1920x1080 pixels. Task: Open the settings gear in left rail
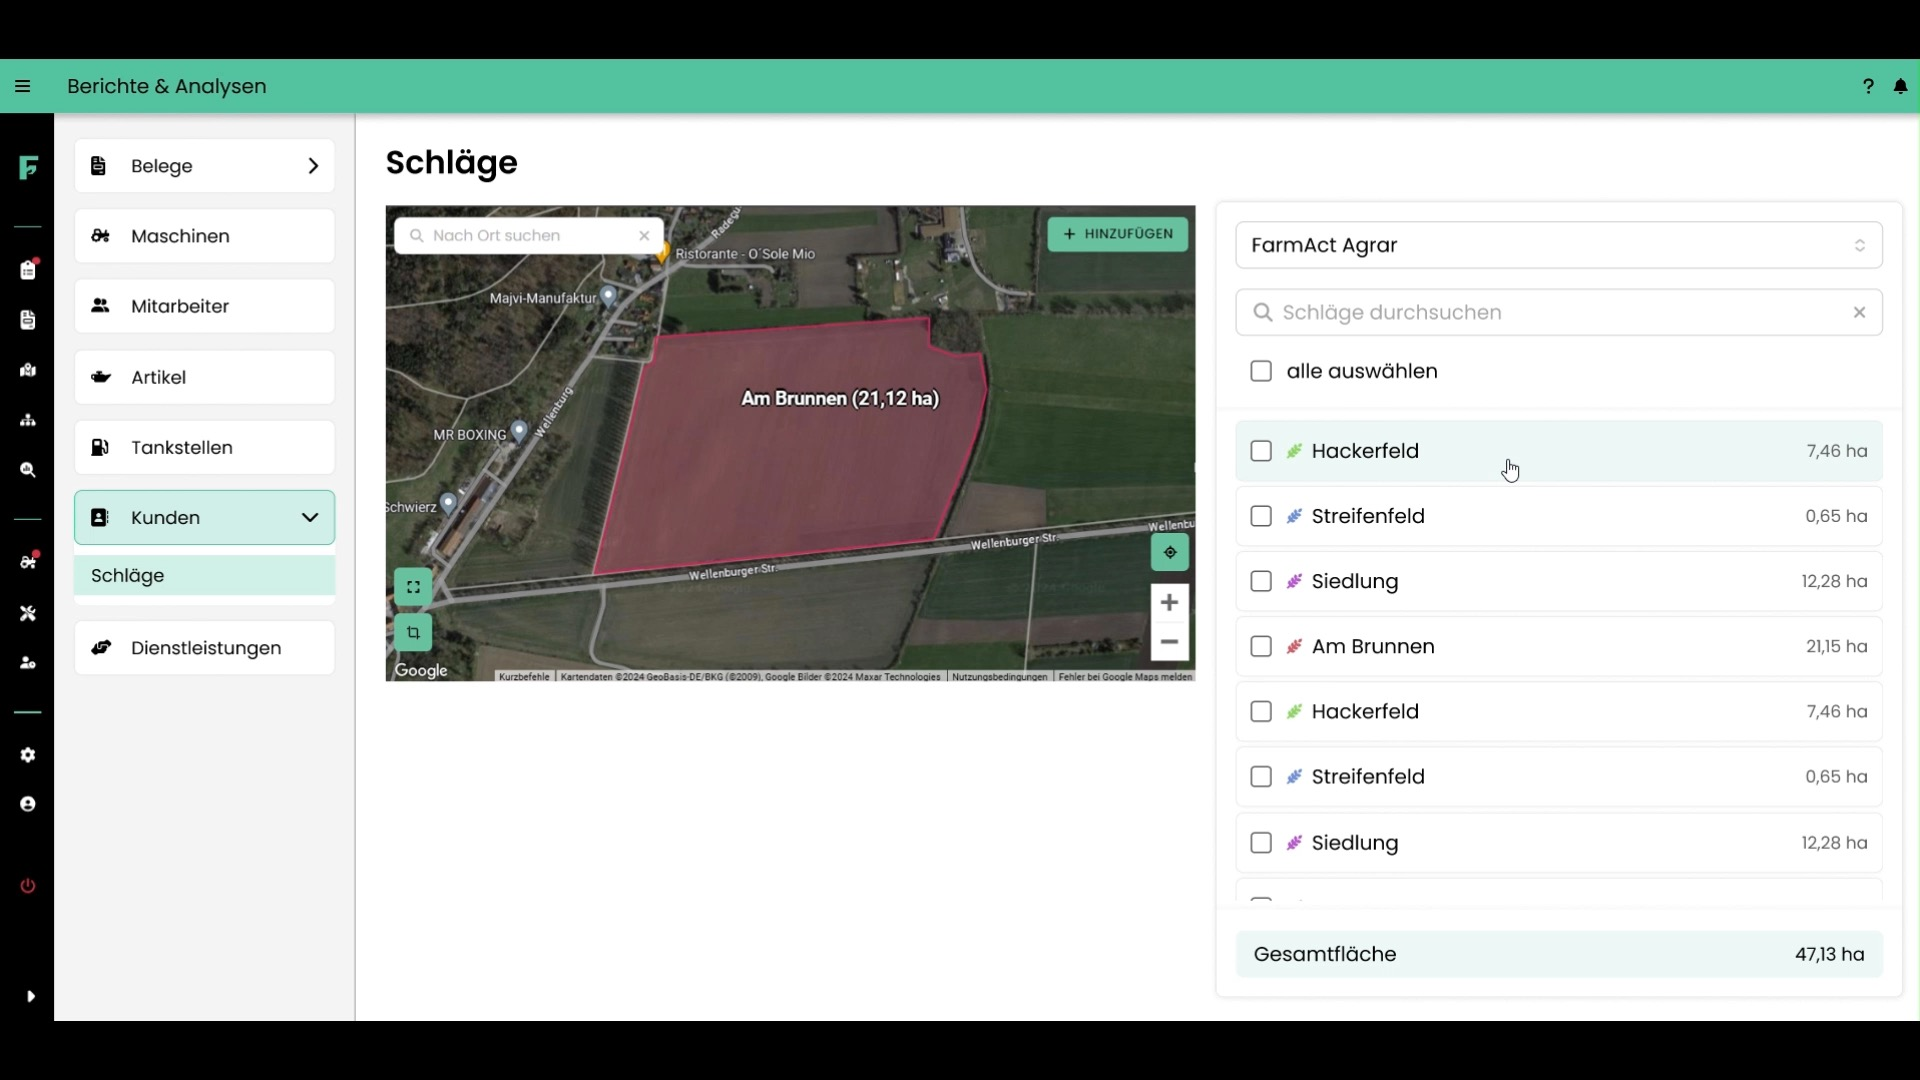28,755
